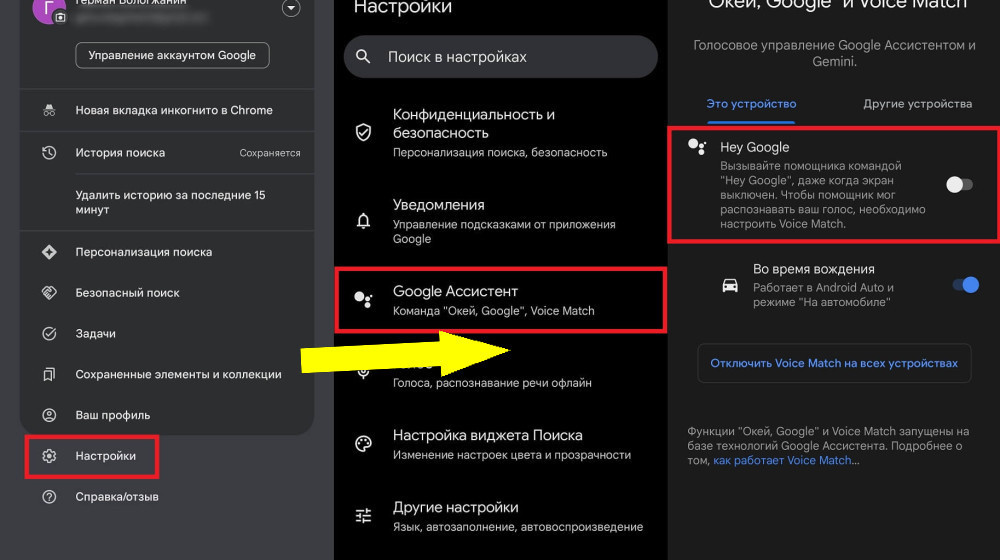Click the bookmark icon beside Сохраненные элементы и коллекции

[49, 374]
